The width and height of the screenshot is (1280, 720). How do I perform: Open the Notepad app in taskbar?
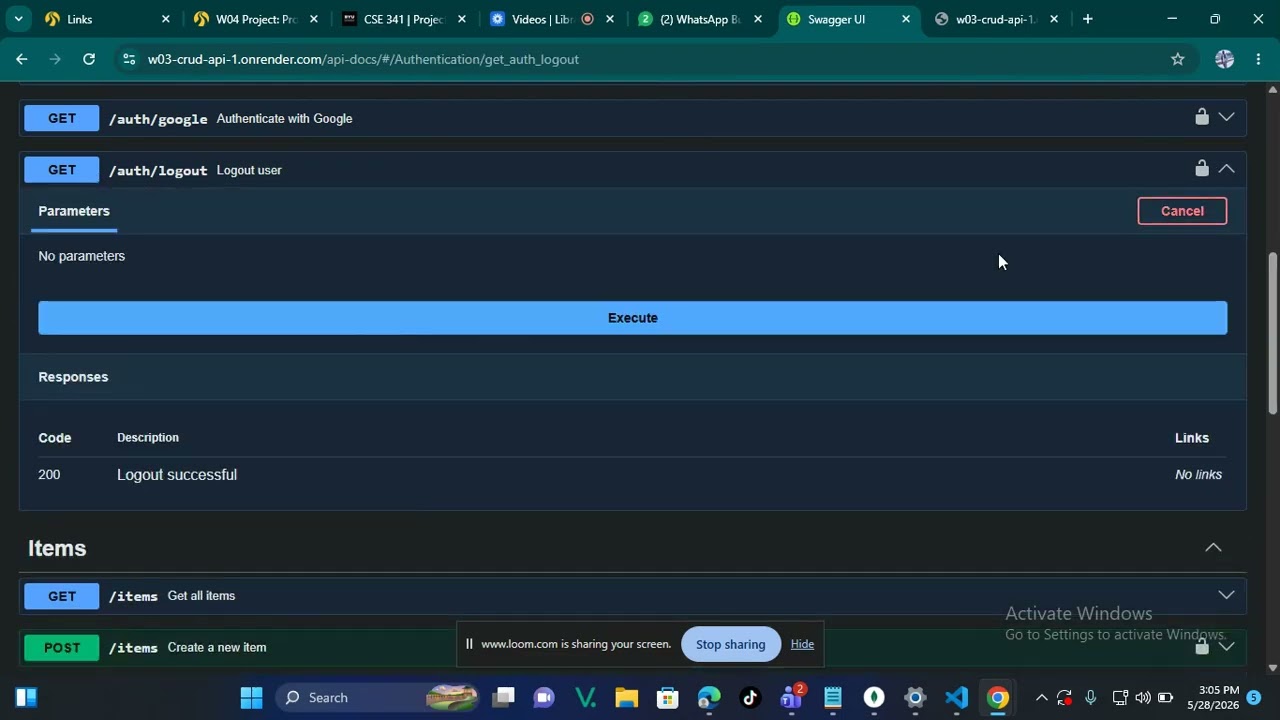tap(832, 697)
